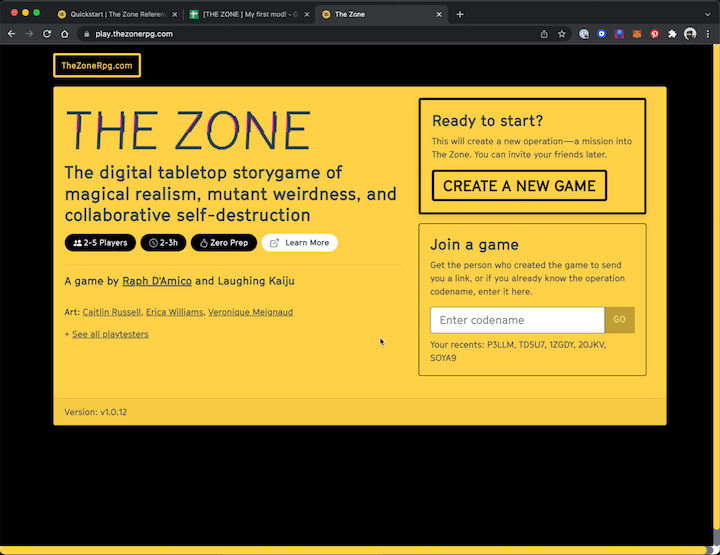Open the Caitlin Russell art link
This screenshot has height=555, width=720.
pos(112,312)
